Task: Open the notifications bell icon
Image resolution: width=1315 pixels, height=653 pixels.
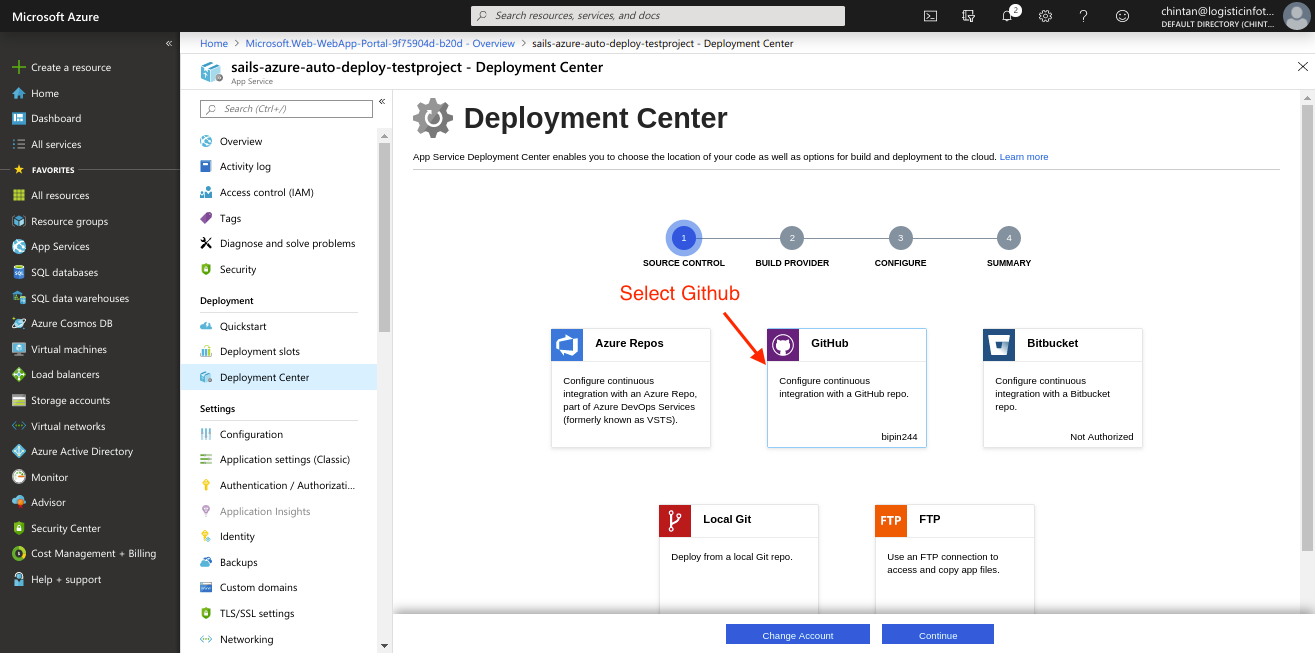Action: tap(1008, 15)
